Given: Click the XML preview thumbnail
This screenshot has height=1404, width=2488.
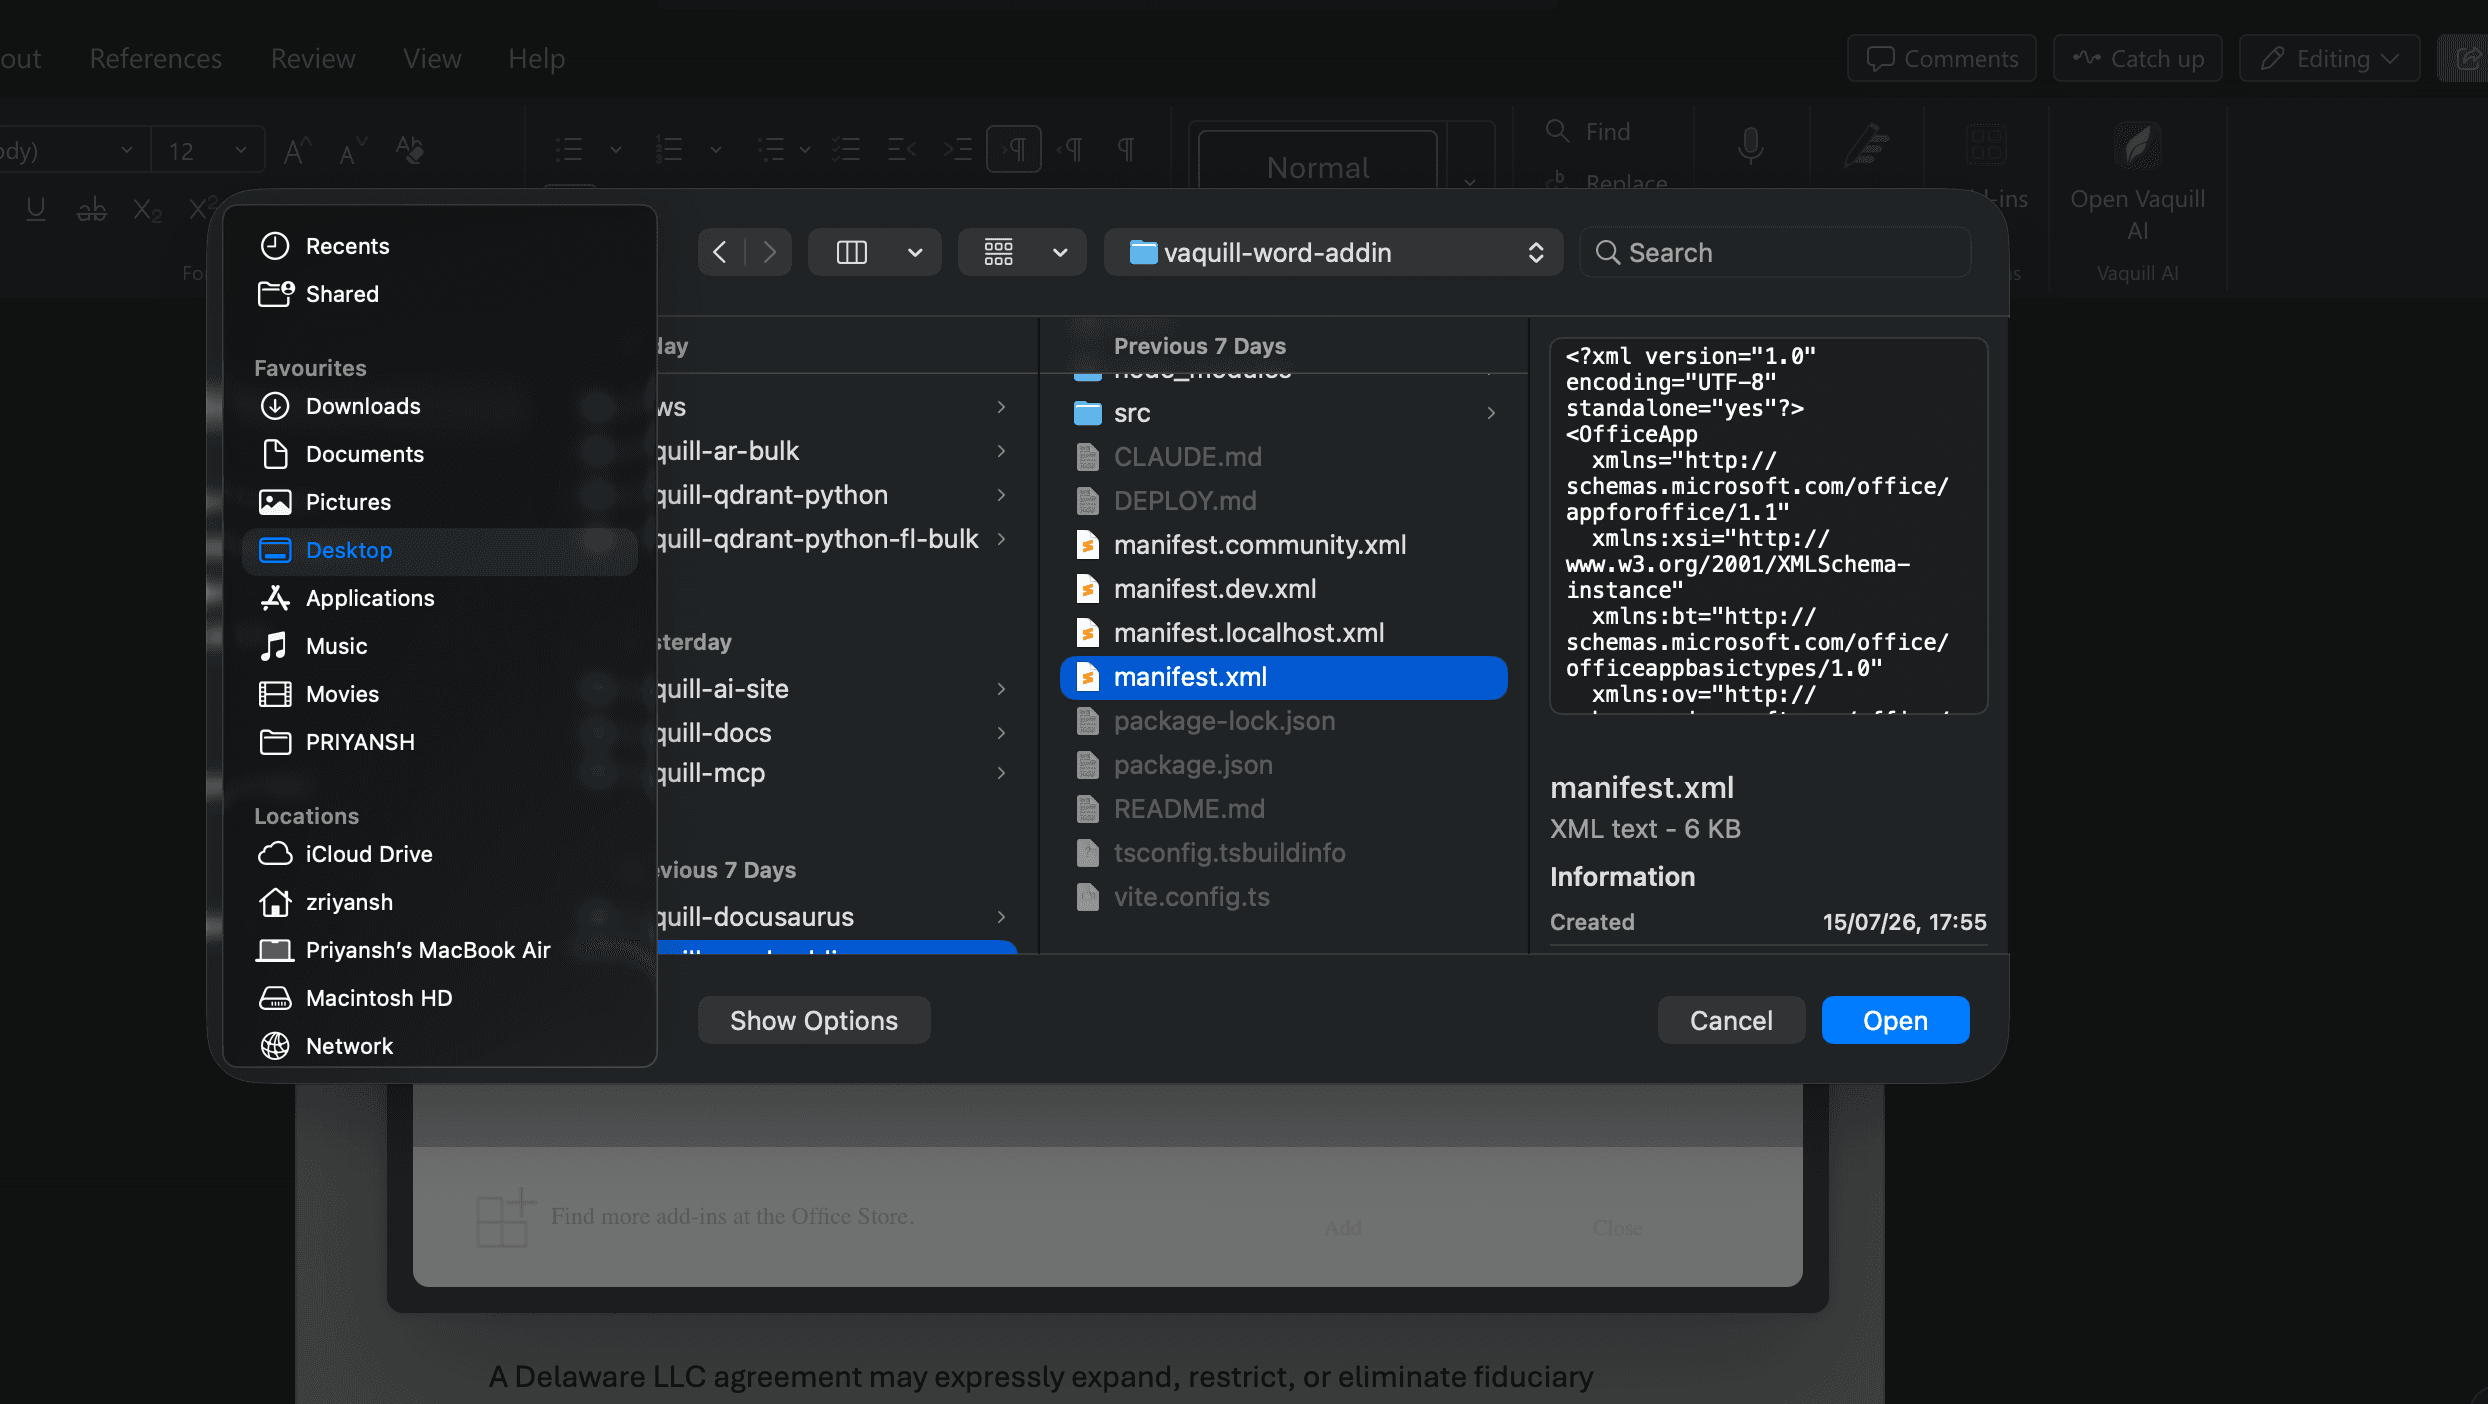Looking at the screenshot, I should (1768, 526).
